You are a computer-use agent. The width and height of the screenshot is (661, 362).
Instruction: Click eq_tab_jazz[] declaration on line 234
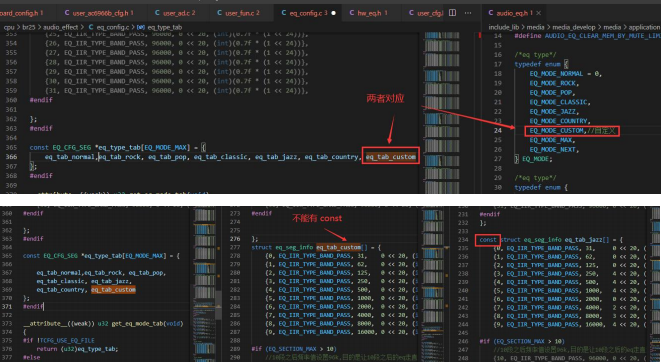click(x=587, y=240)
